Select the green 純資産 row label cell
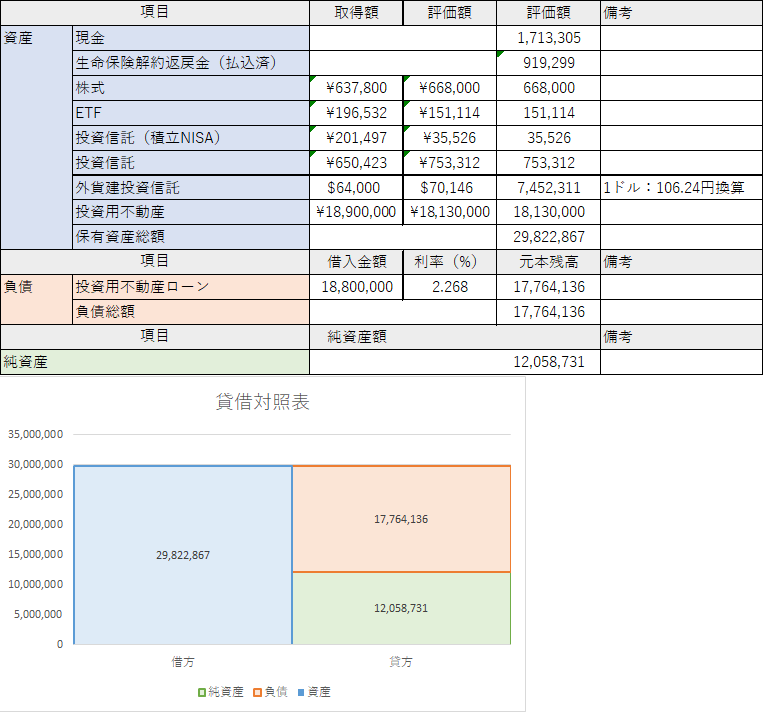This screenshot has height=714, width=764. (x=155, y=362)
